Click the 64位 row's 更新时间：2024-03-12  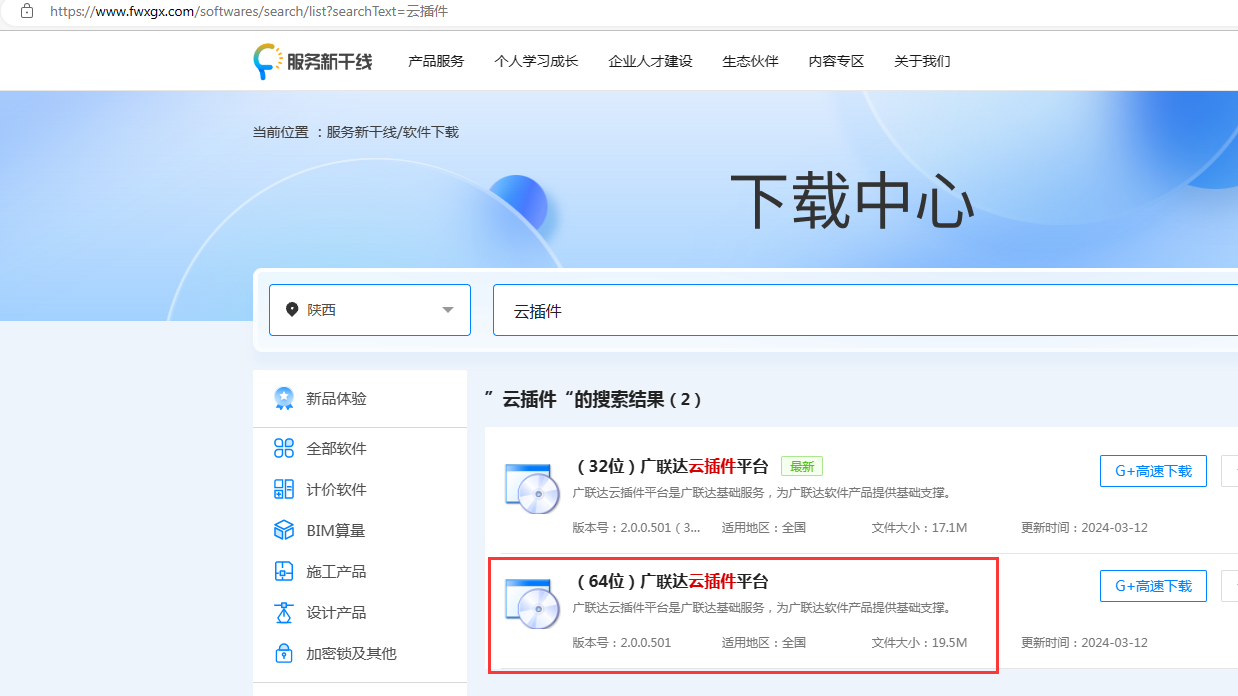click(1084, 642)
